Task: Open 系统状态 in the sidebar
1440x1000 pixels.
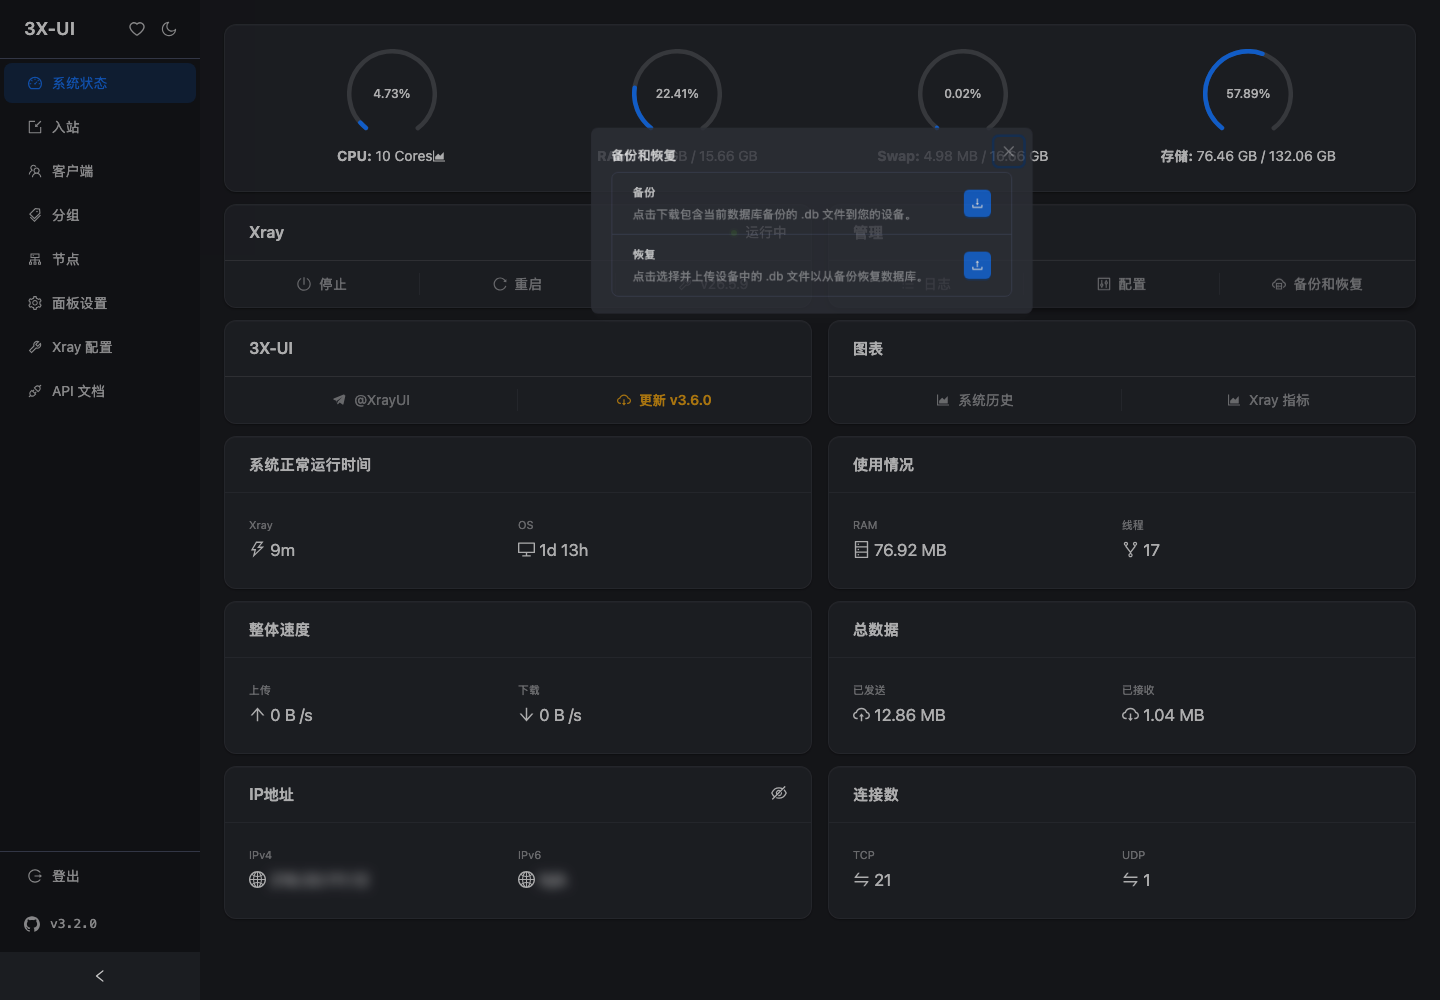Action: coord(100,83)
